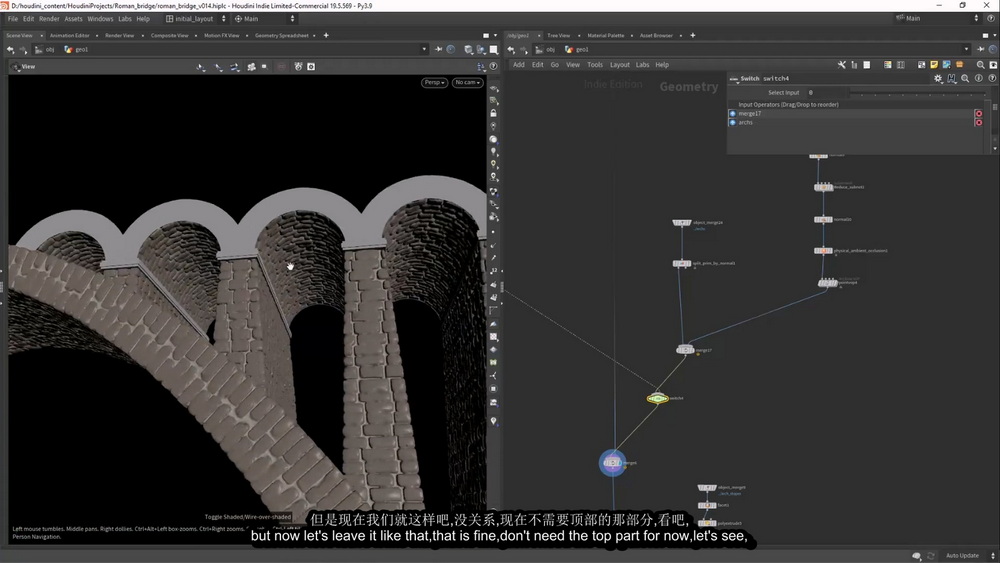1000x563 pixels.
Task: Add a new pane tab in network pane
Action: pos(693,36)
